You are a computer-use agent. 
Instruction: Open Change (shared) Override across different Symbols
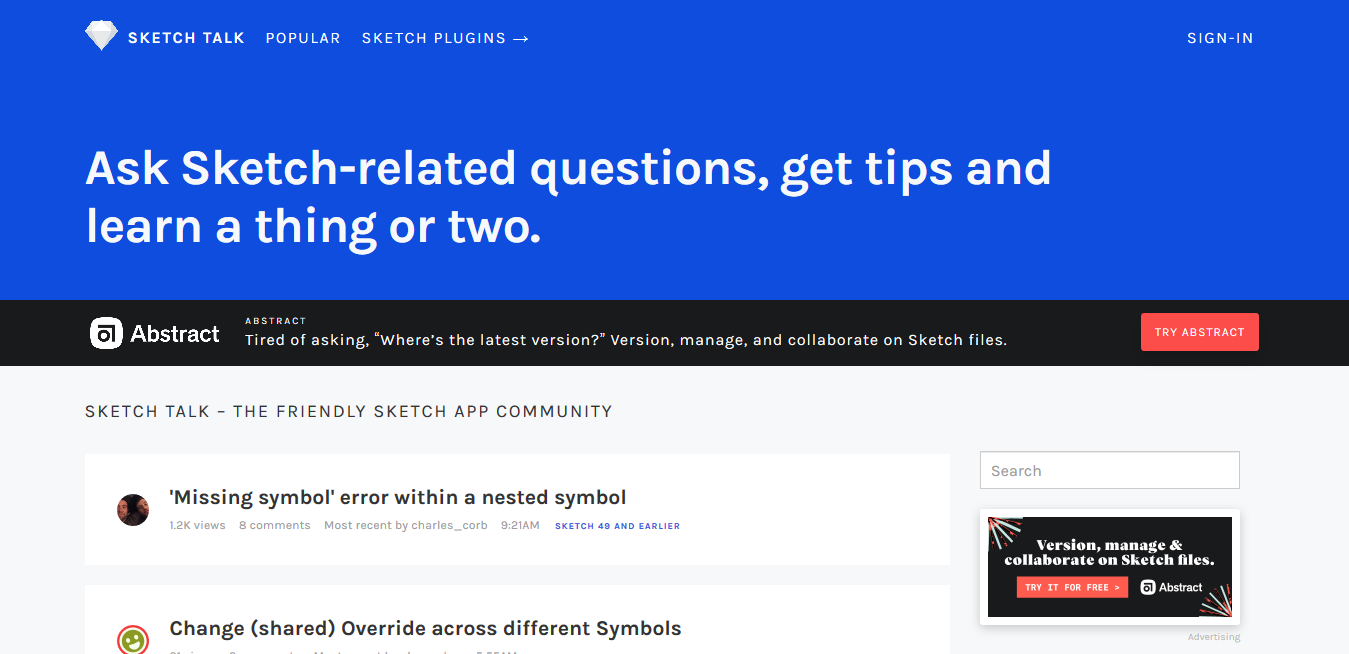point(425,629)
